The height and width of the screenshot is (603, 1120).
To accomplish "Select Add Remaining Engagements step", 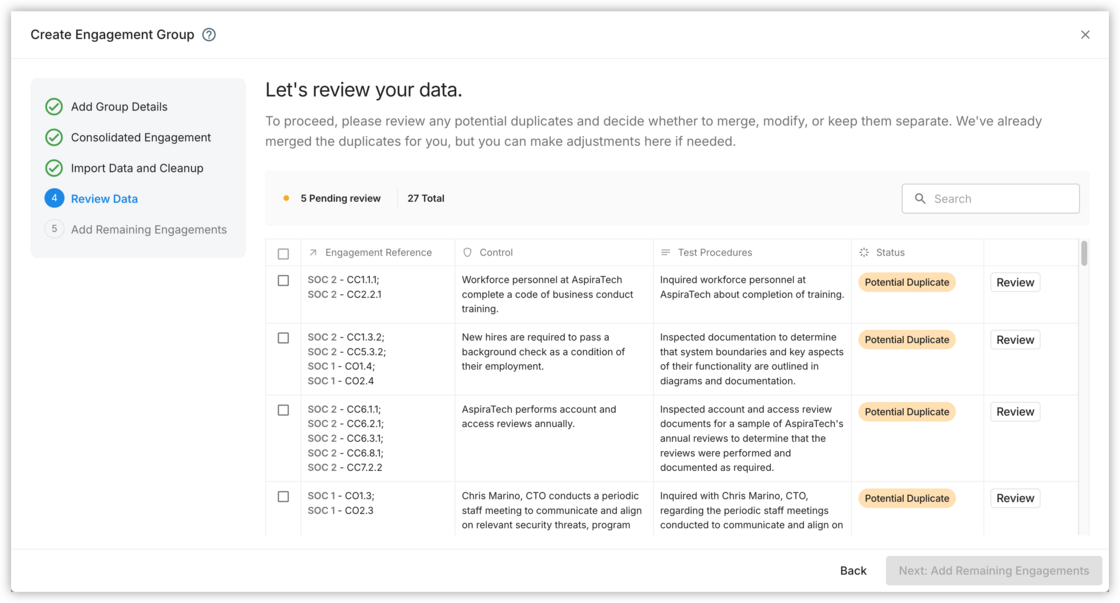I will (x=149, y=229).
